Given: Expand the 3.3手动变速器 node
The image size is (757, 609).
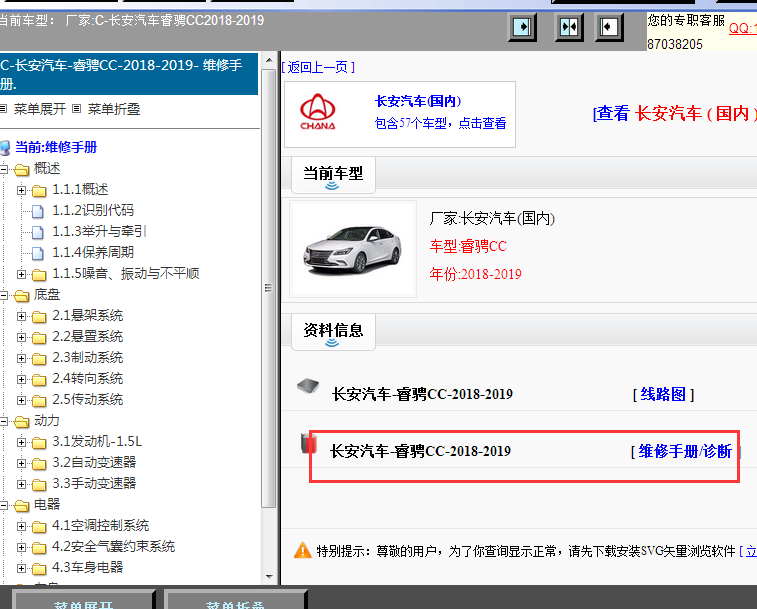Looking at the screenshot, I should [21, 484].
